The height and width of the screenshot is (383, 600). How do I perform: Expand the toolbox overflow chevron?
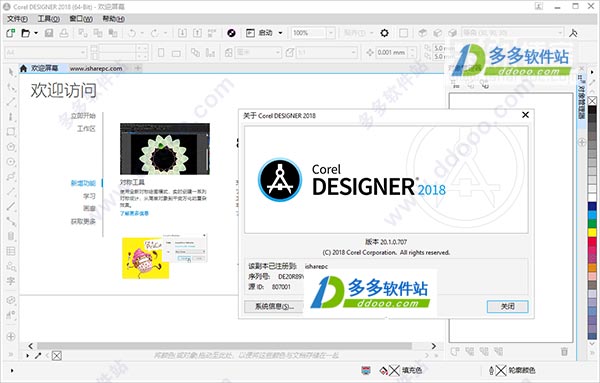tap(11, 354)
